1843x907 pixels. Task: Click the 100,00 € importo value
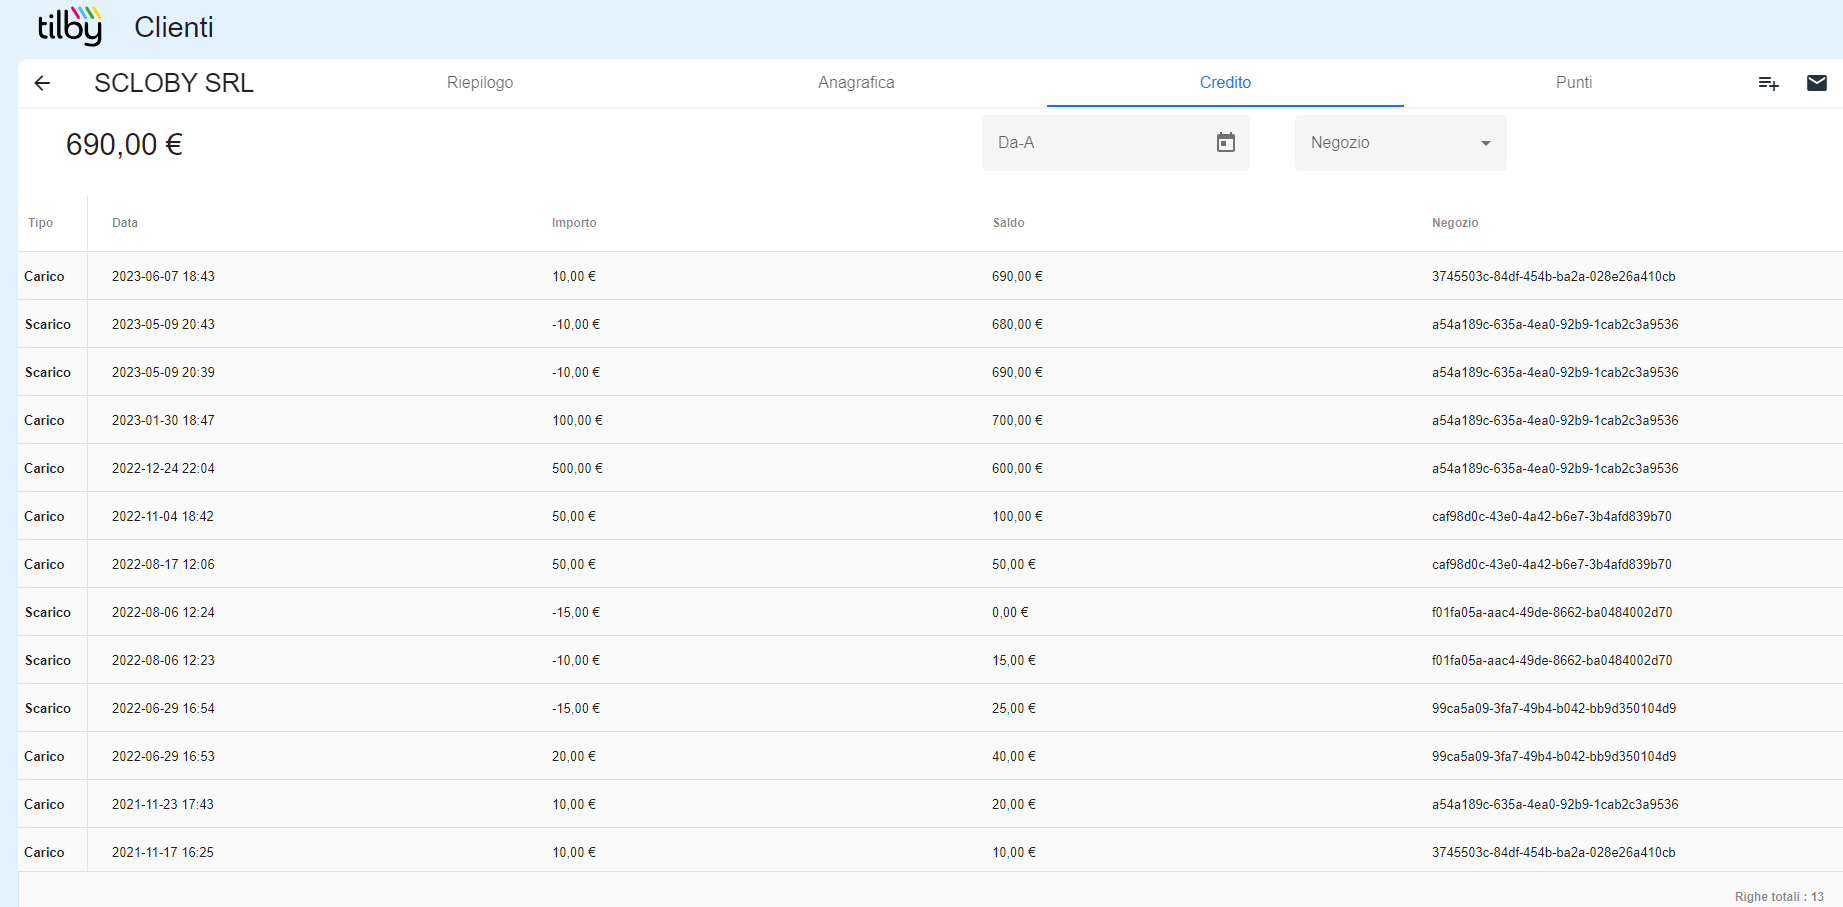click(x=577, y=421)
